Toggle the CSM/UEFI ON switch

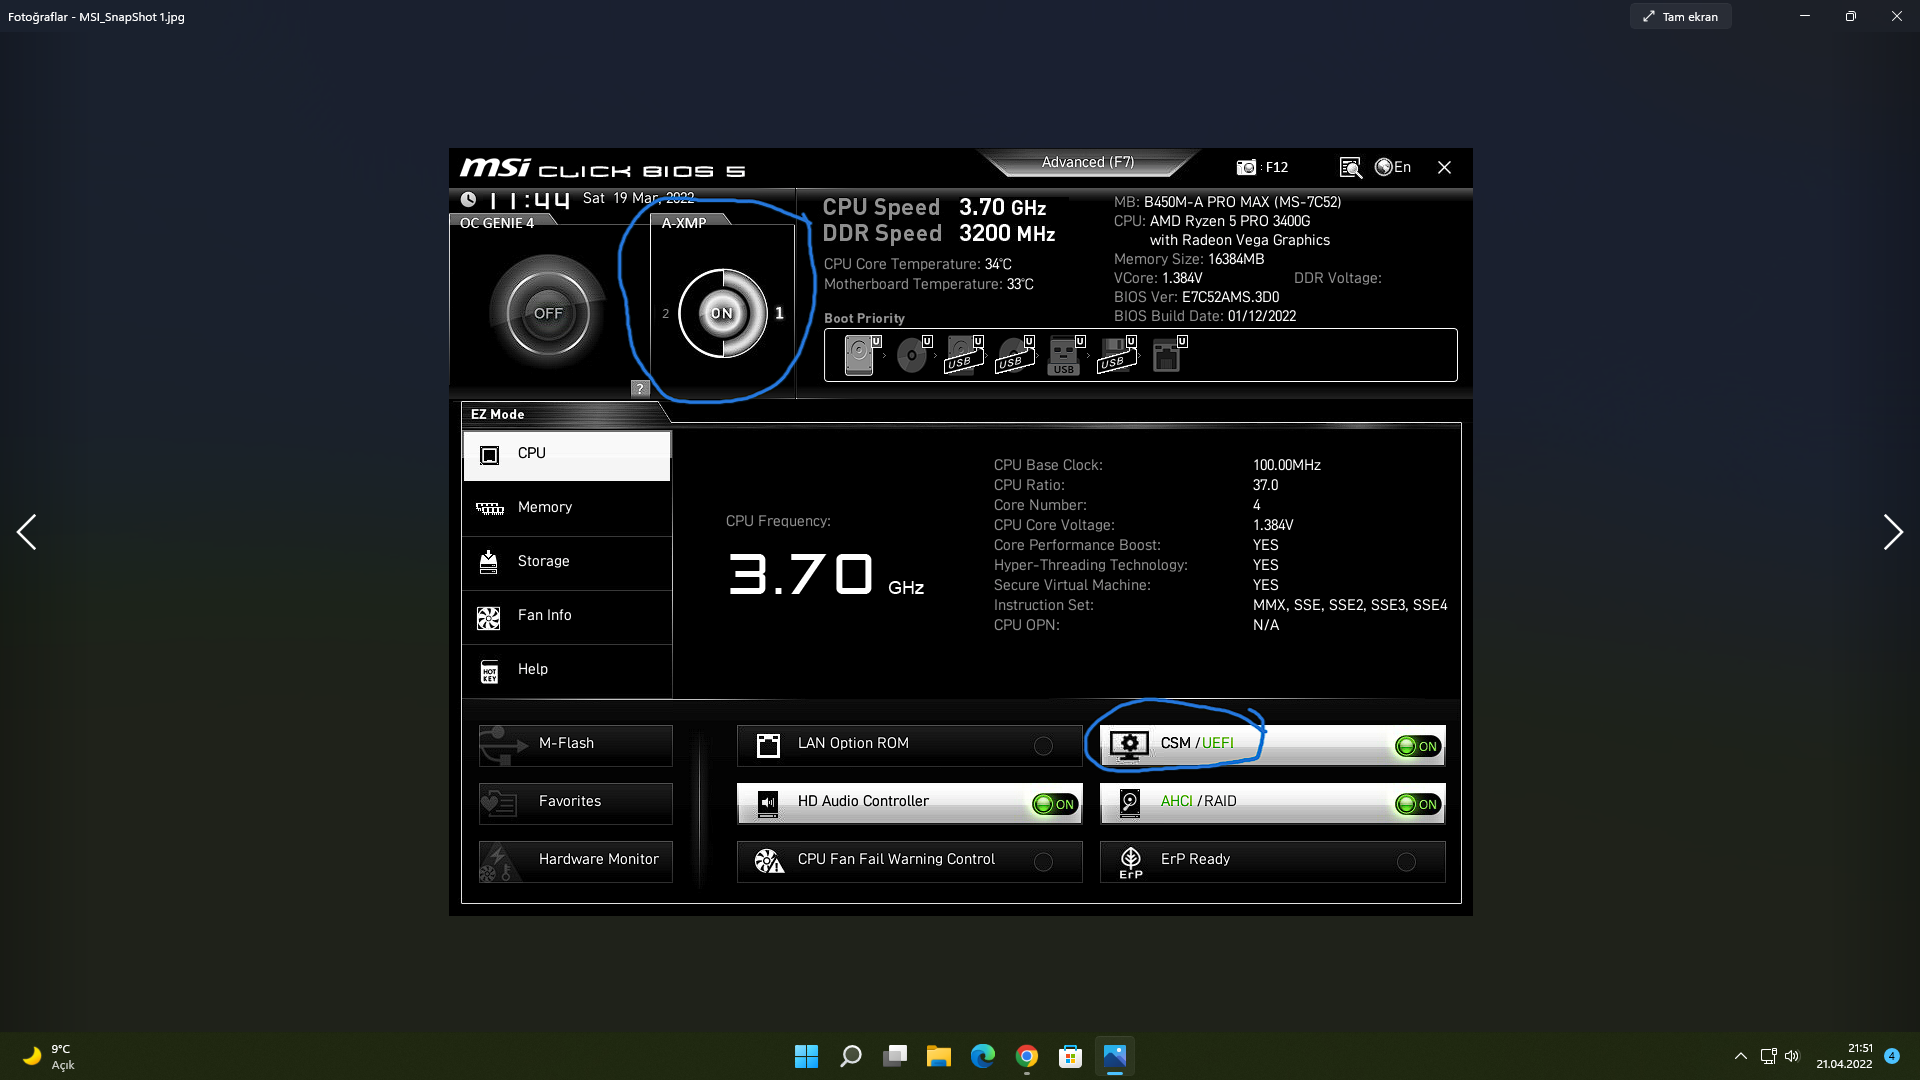[1418, 746]
